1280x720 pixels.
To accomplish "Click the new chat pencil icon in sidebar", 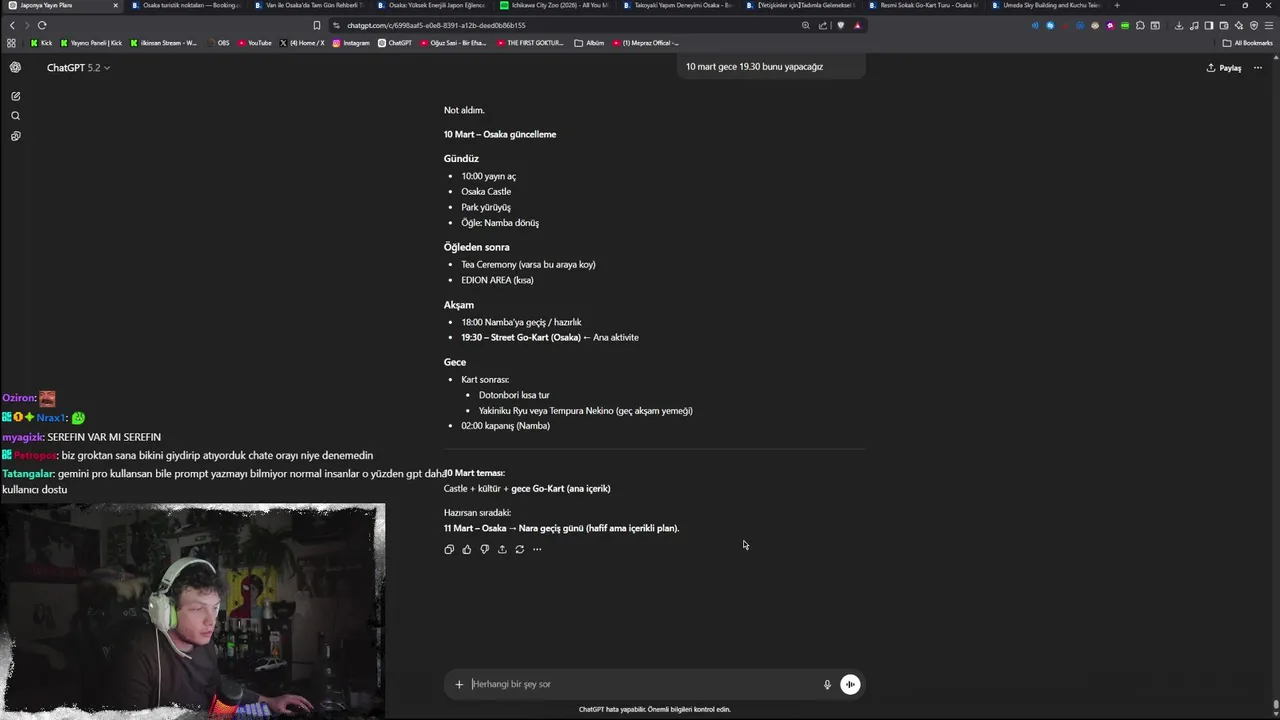I will pos(15,96).
